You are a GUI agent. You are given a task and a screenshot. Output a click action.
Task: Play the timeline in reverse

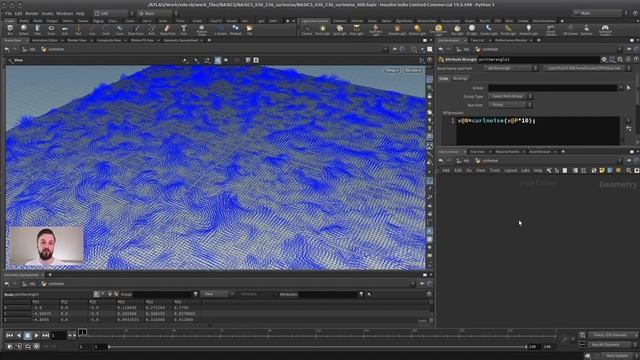coord(18,336)
